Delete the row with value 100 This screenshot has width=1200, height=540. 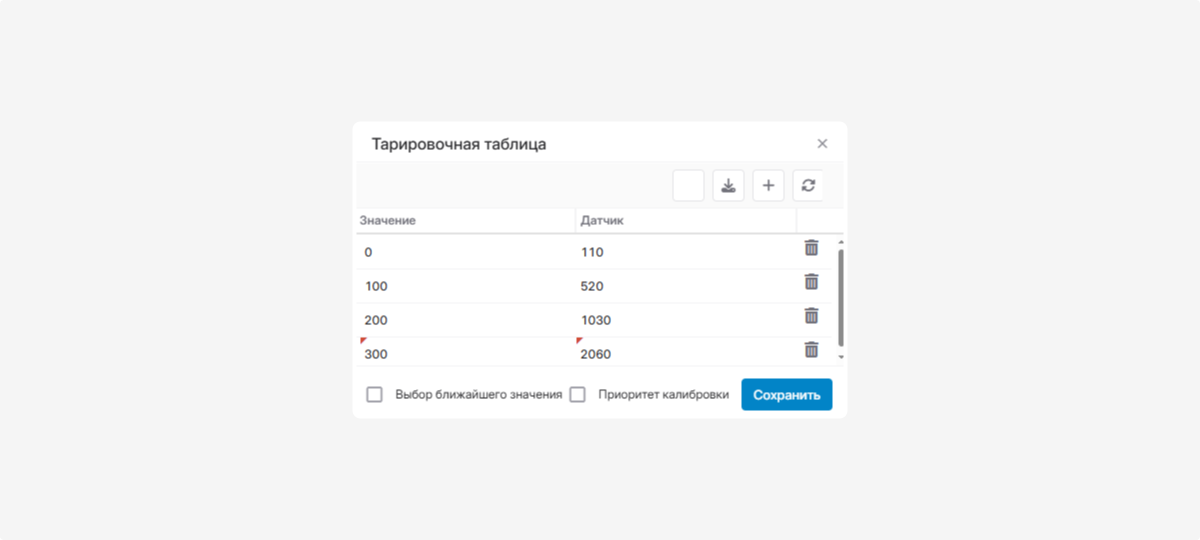[811, 282]
